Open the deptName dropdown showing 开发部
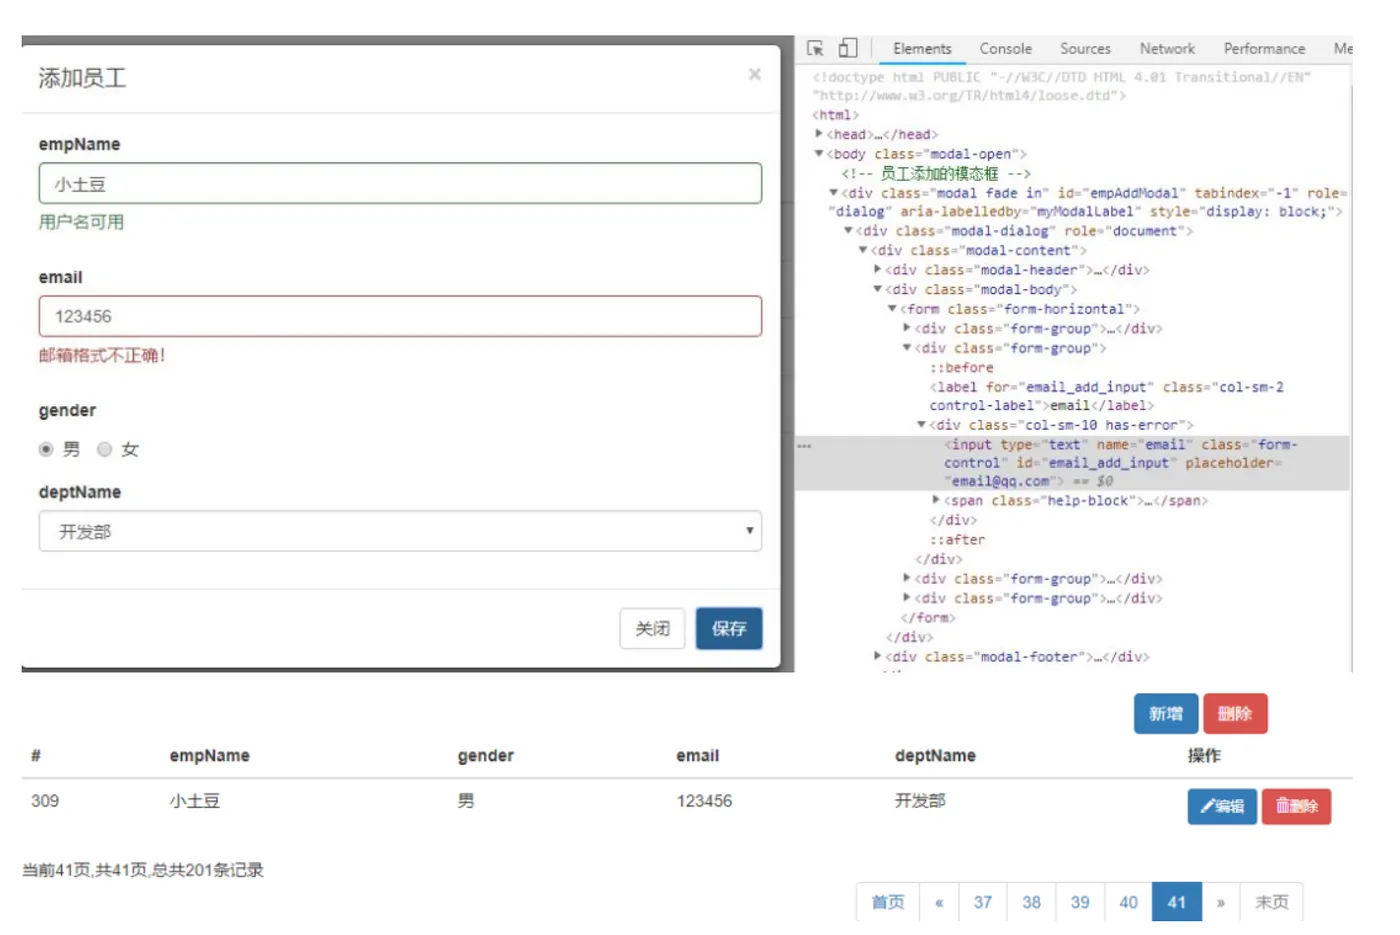 click(x=400, y=531)
